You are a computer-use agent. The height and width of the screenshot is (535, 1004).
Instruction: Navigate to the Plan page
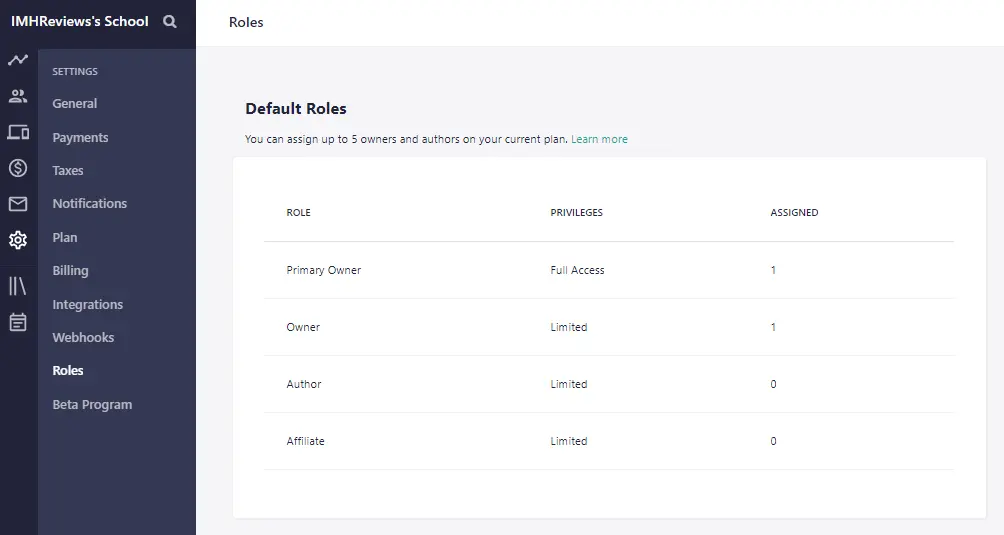pyautogui.click(x=65, y=238)
